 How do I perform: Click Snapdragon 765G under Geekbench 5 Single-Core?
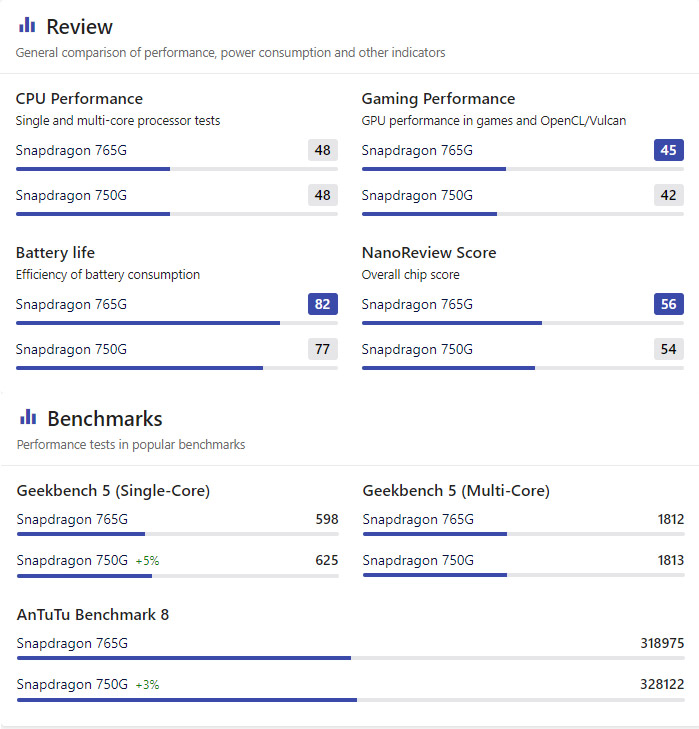(x=72, y=520)
